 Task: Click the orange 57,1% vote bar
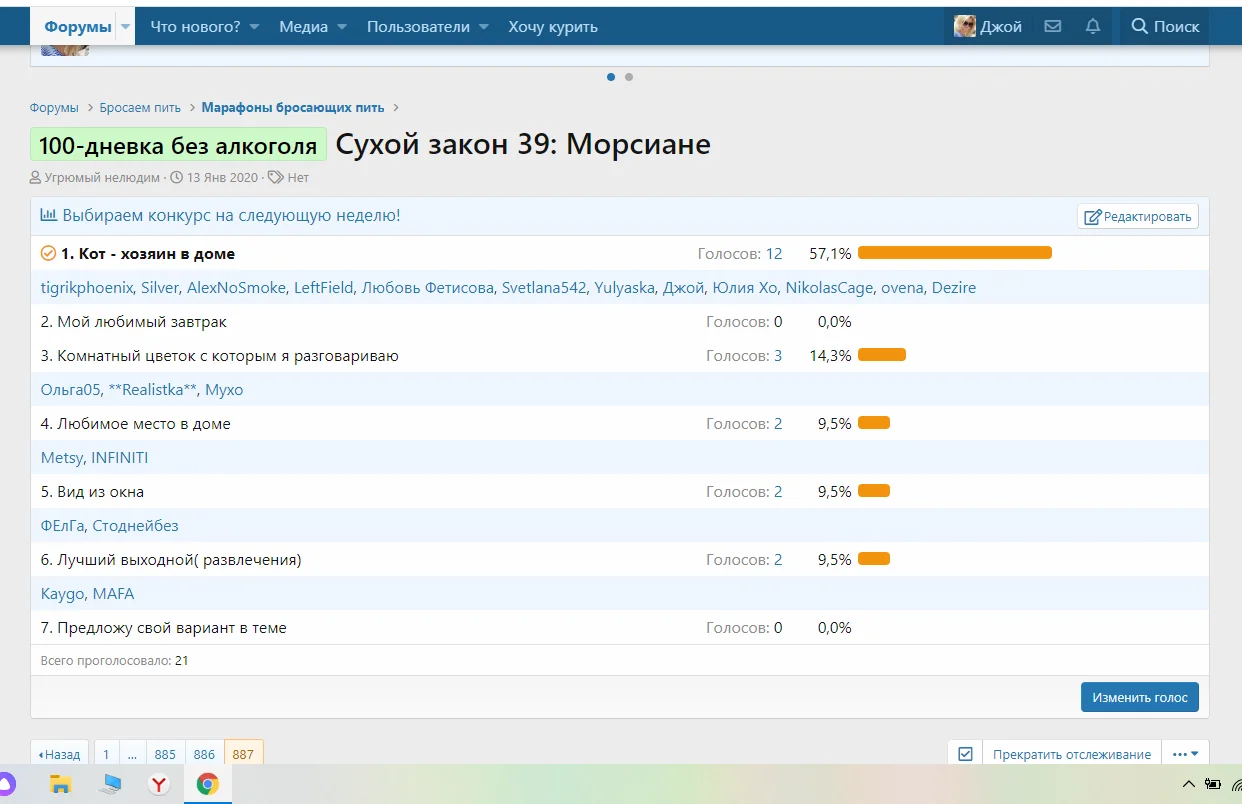[x=954, y=253]
